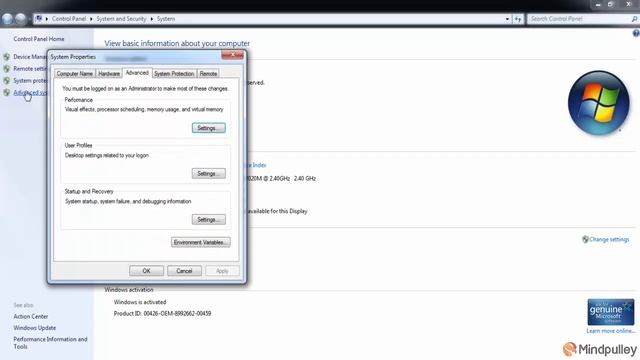Click genuine Microsoft software badge
This screenshot has height=360, width=640.
click(611, 312)
